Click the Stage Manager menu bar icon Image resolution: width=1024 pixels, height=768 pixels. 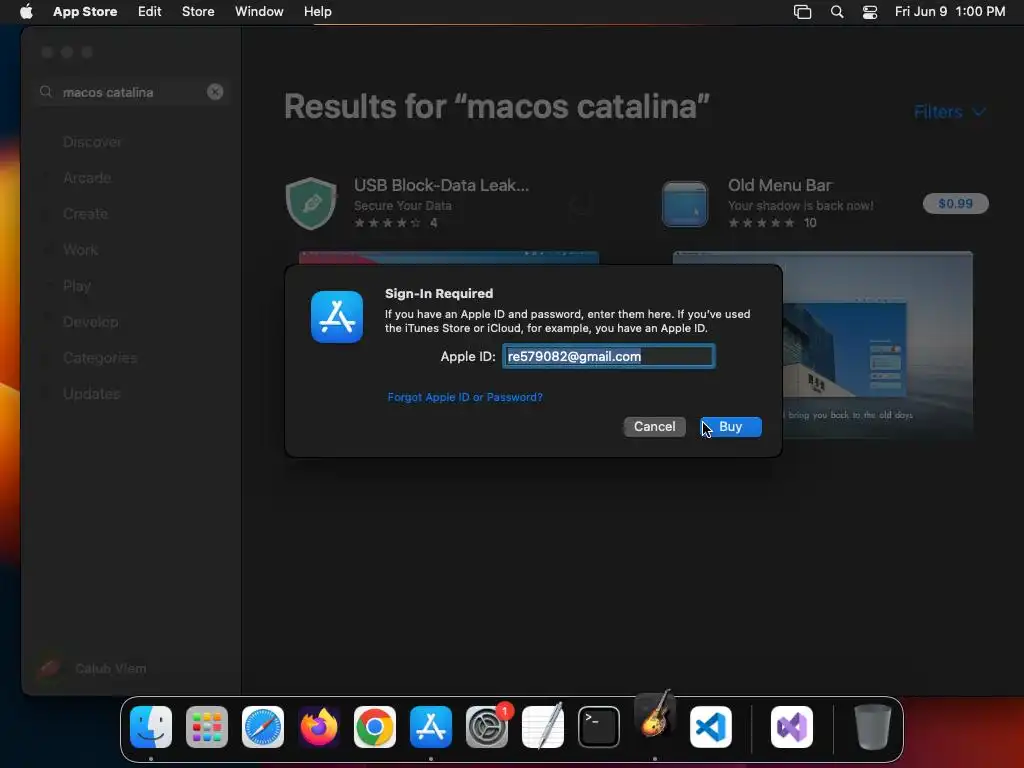click(x=803, y=12)
